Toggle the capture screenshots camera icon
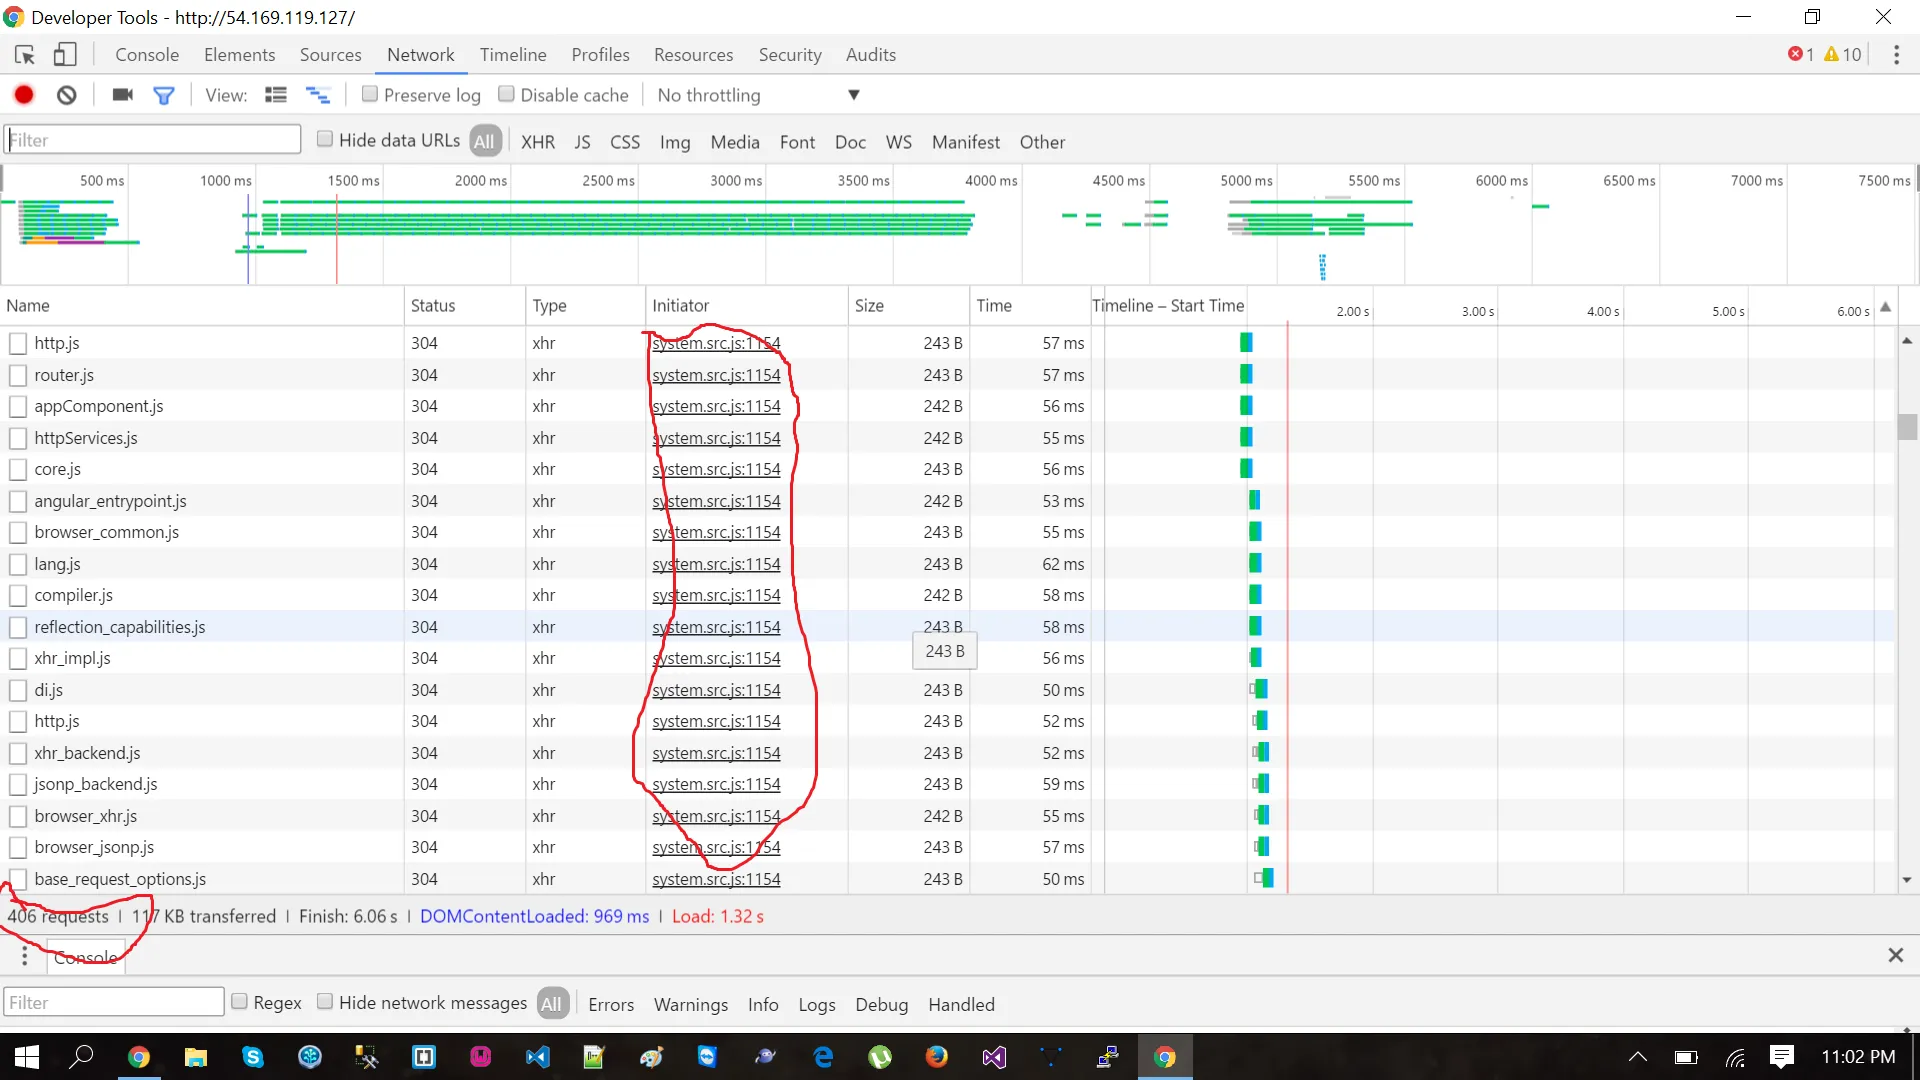This screenshot has width=1920, height=1080. pos(122,95)
